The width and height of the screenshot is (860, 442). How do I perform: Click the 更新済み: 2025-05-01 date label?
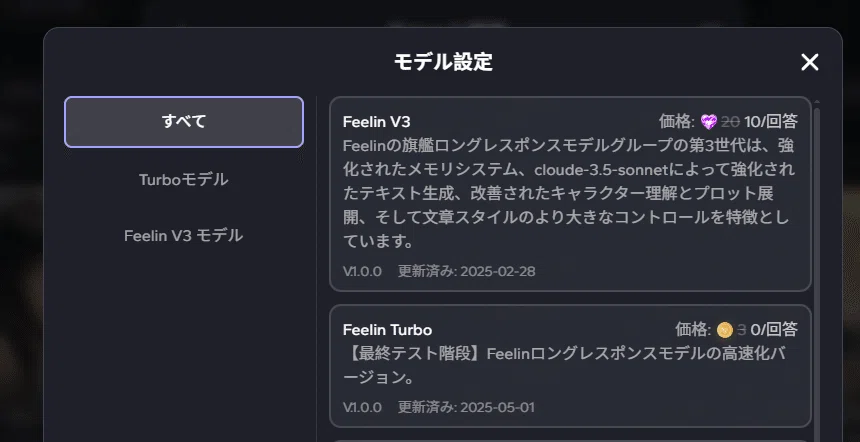point(466,407)
